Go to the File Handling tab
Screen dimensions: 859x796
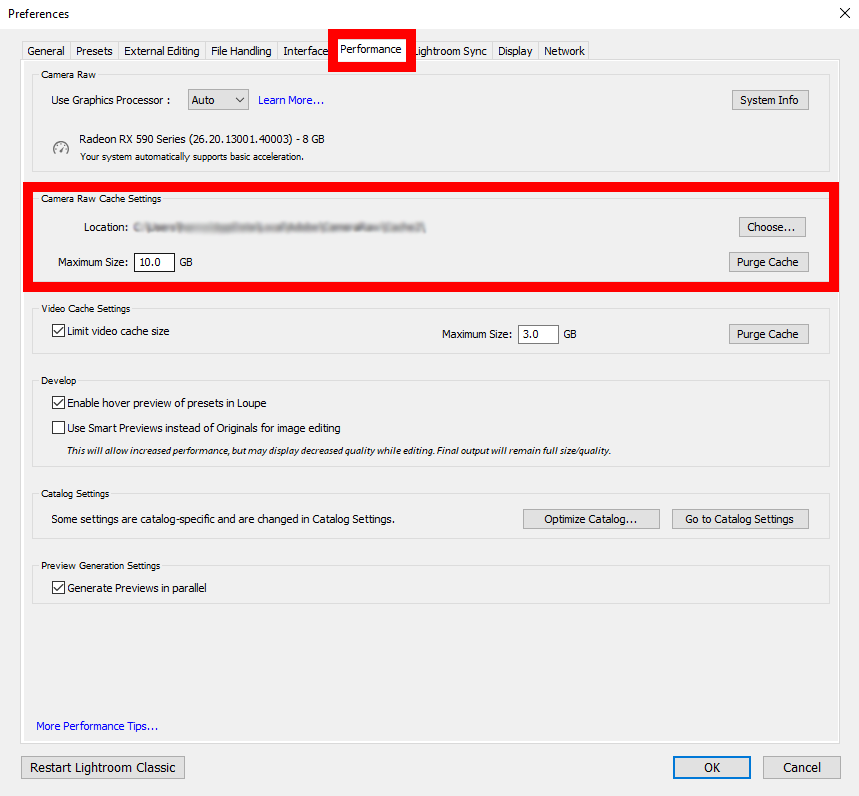click(x=243, y=51)
